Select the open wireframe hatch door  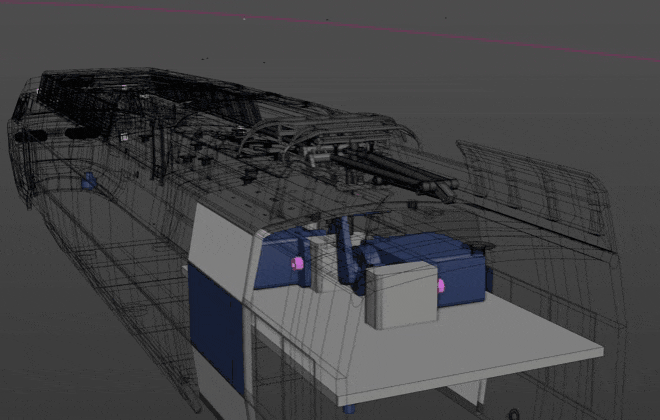point(540,190)
